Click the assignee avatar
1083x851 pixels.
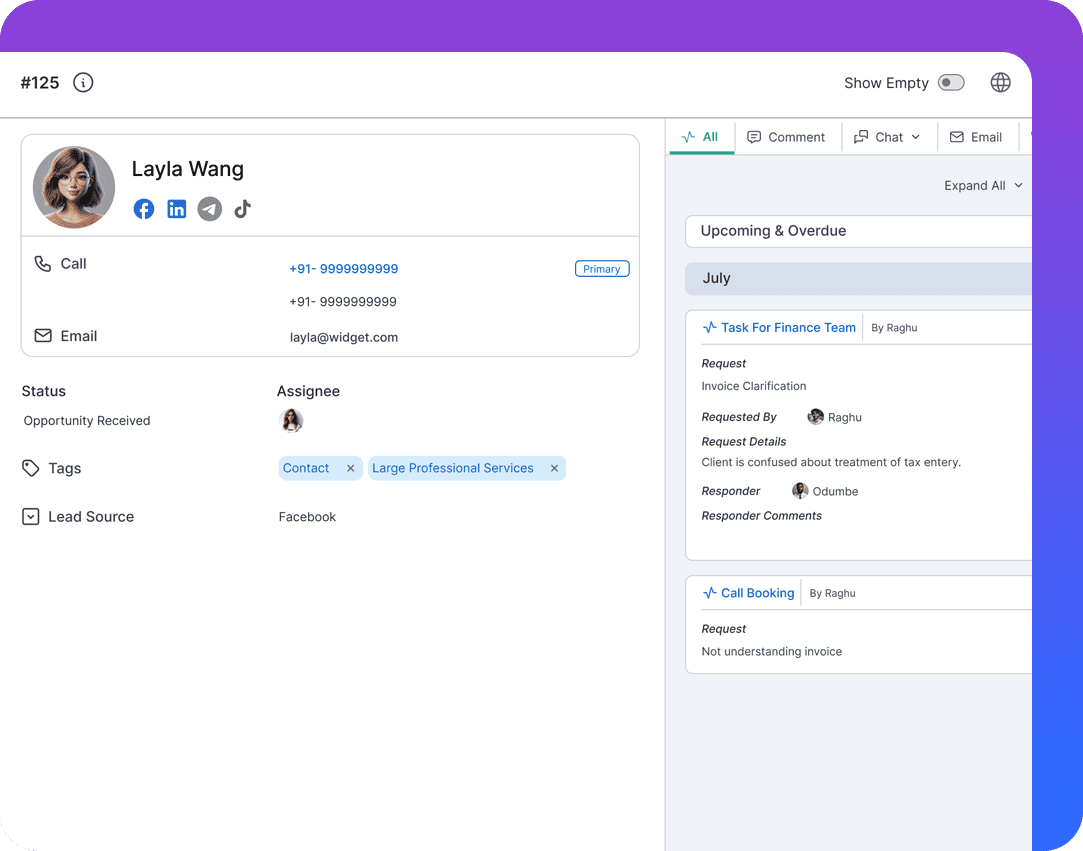[x=291, y=420]
